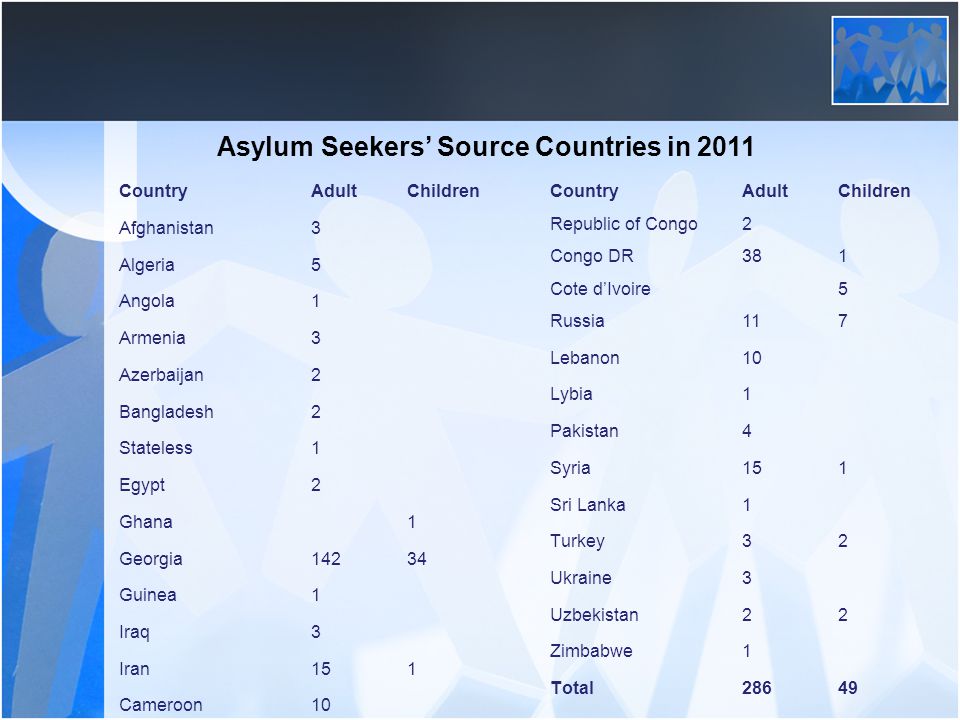Screen dimensions: 960x720
Task: Pick the Armenia country label
Action: [152, 338]
